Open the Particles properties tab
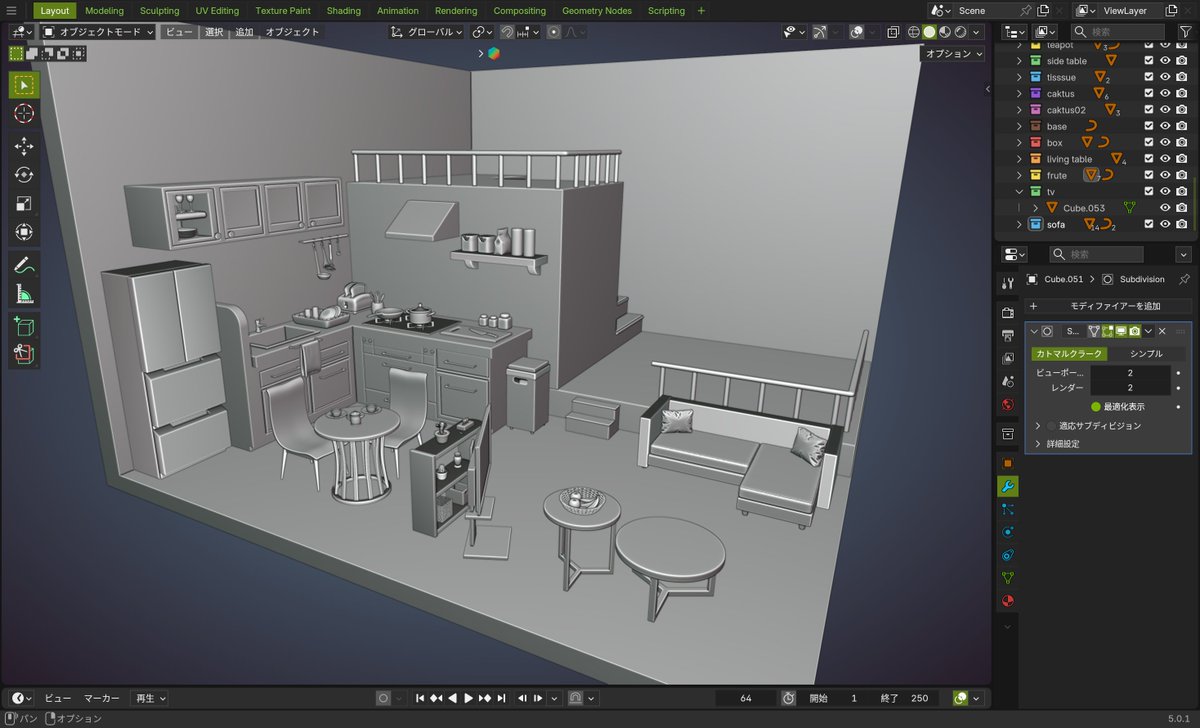This screenshot has width=1200, height=728. [x=1008, y=509]
